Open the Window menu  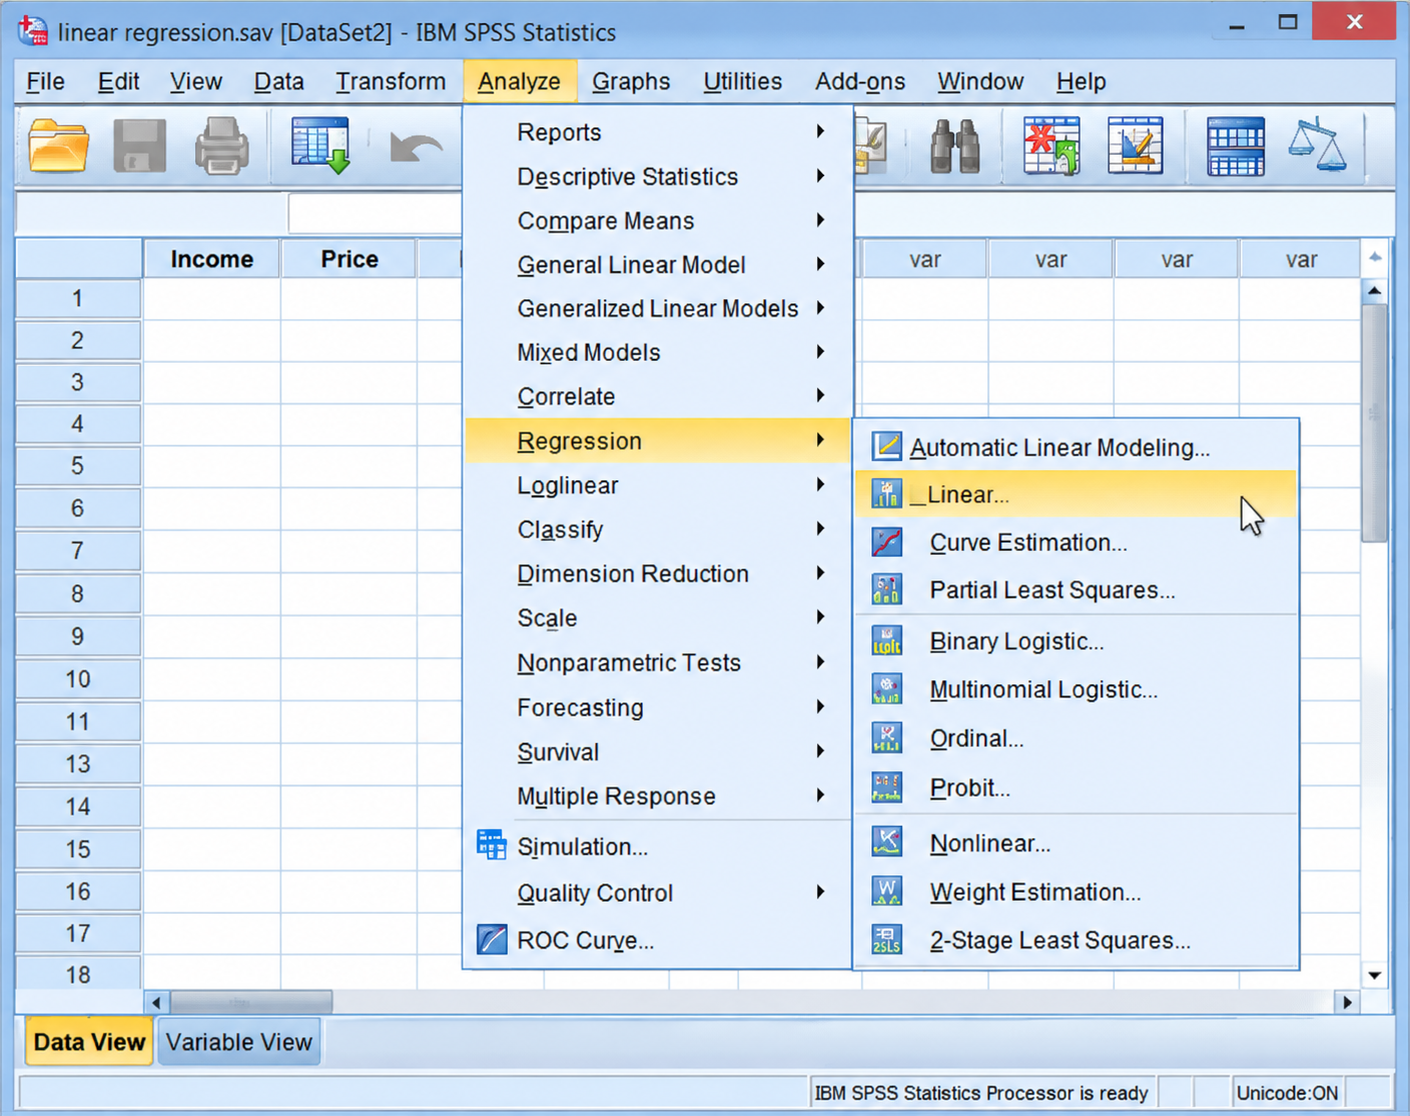click(980, 81)
